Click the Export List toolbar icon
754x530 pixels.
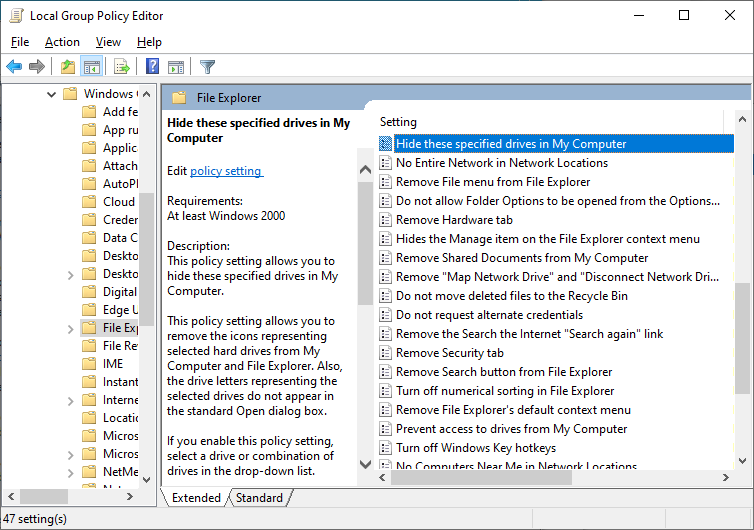[122, 67]
